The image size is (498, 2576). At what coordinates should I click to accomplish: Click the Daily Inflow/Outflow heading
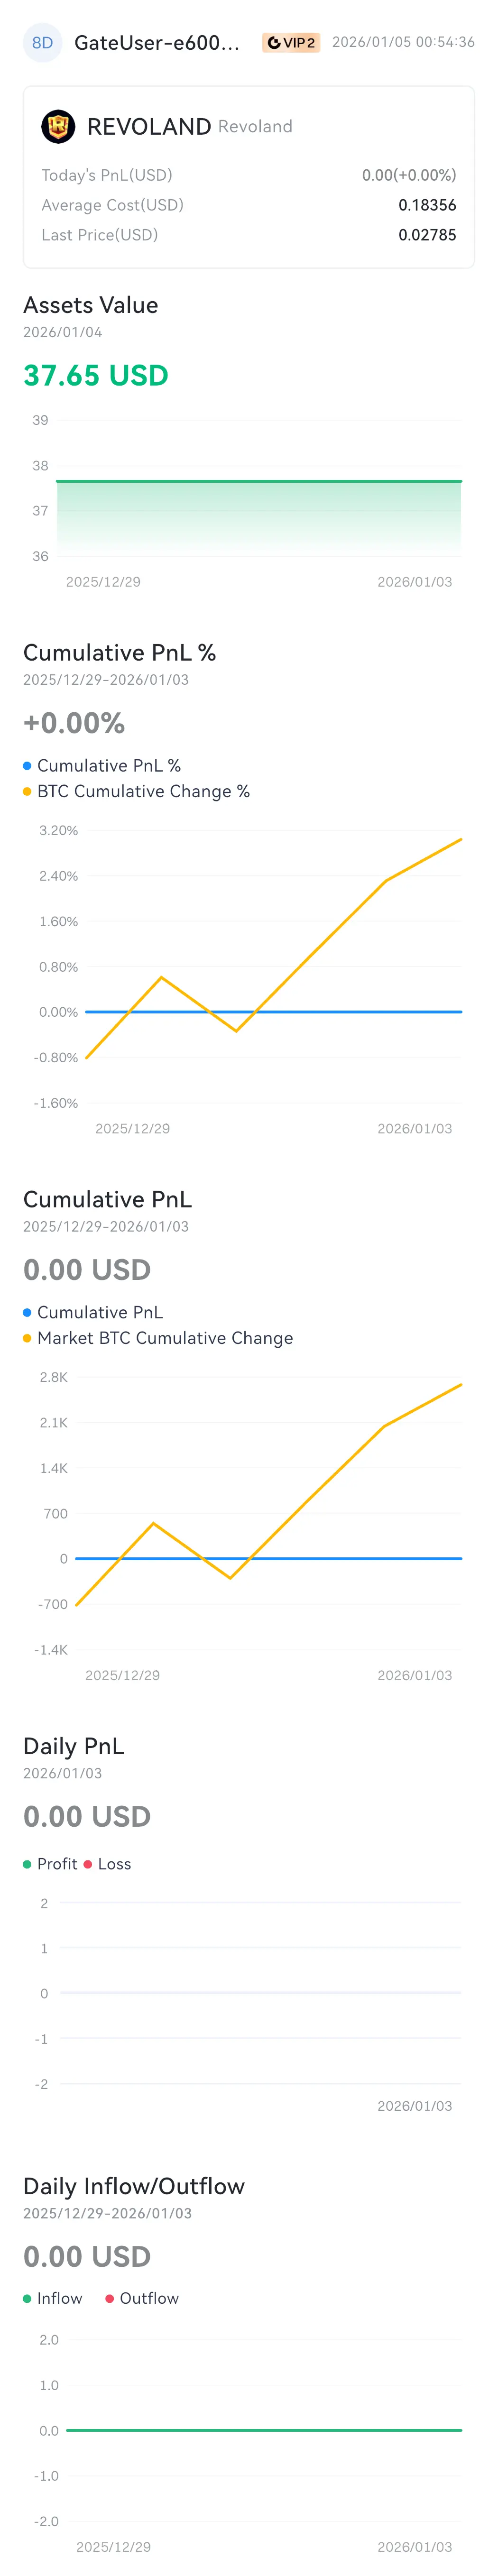pos(134,2186)
